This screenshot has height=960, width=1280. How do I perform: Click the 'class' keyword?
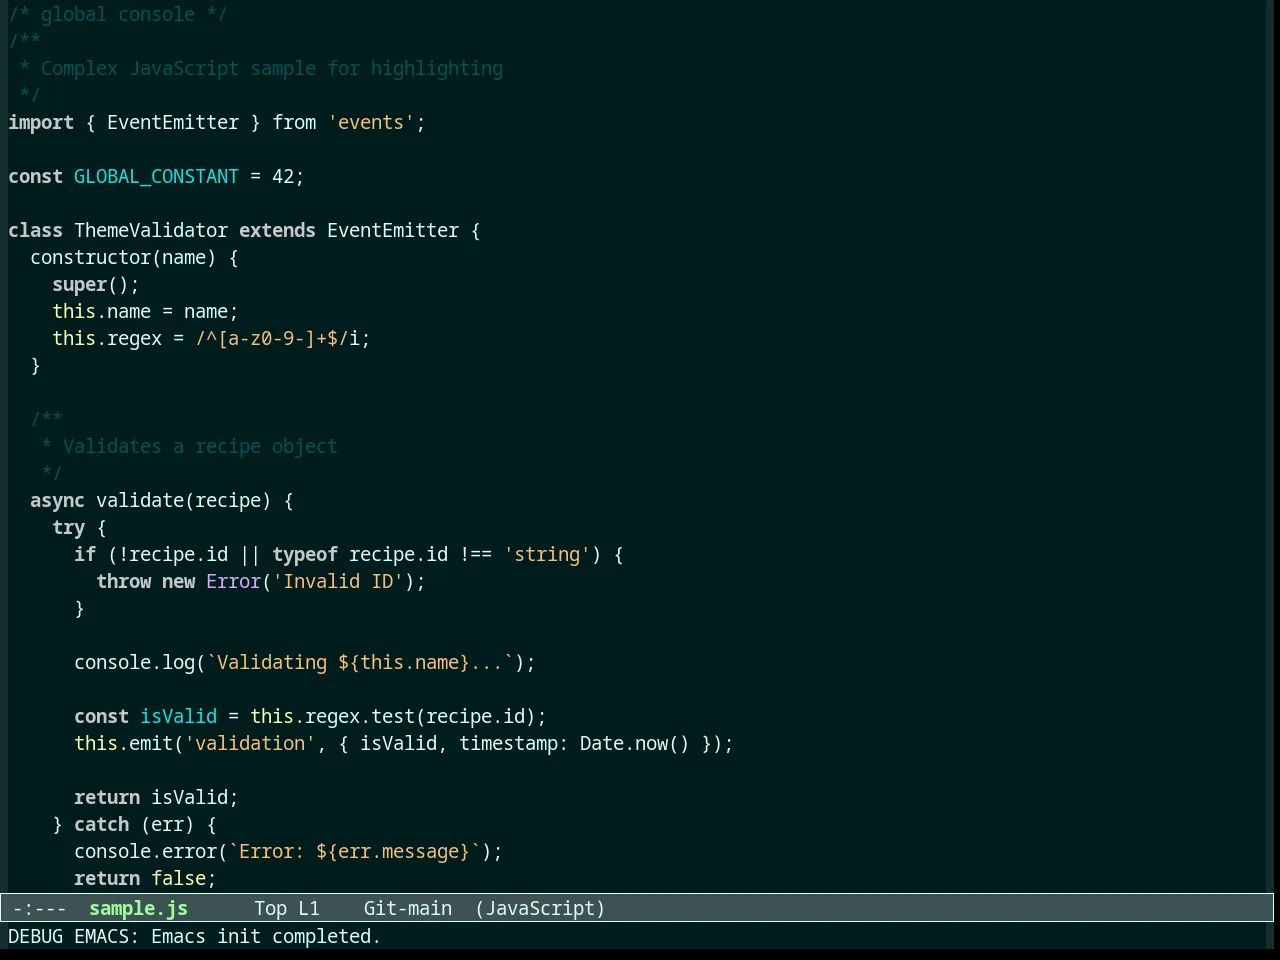[35, 230]
